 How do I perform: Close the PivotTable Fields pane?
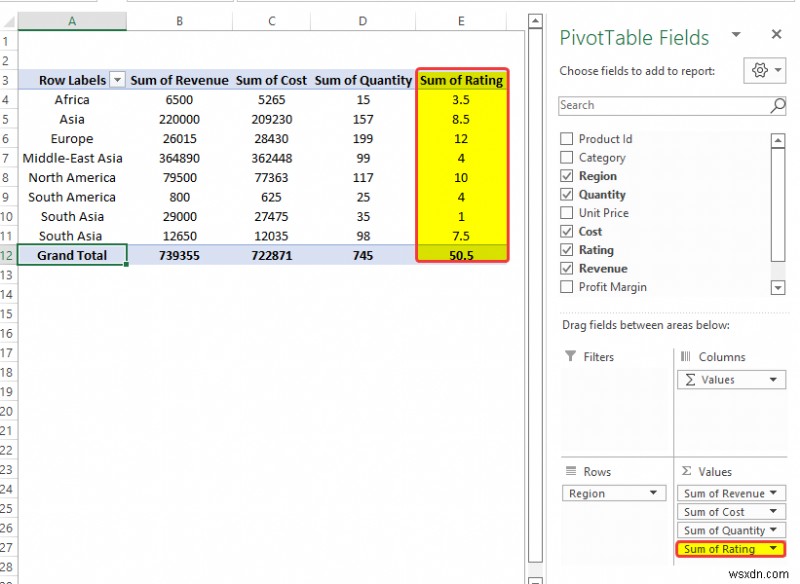[x=776, y=34]
